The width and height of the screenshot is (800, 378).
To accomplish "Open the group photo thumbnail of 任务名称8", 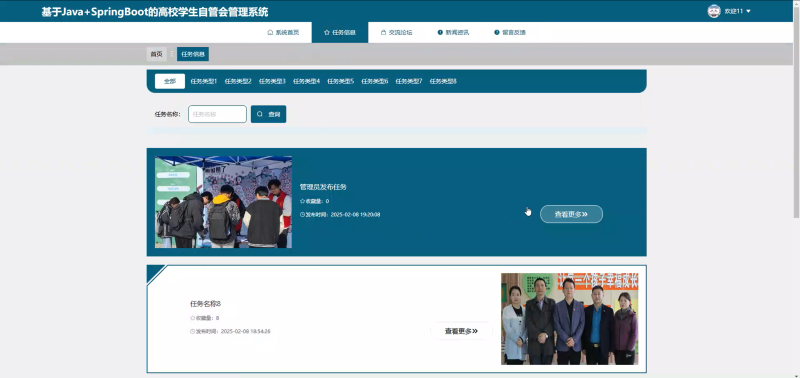I will click(x=569, y=319).
